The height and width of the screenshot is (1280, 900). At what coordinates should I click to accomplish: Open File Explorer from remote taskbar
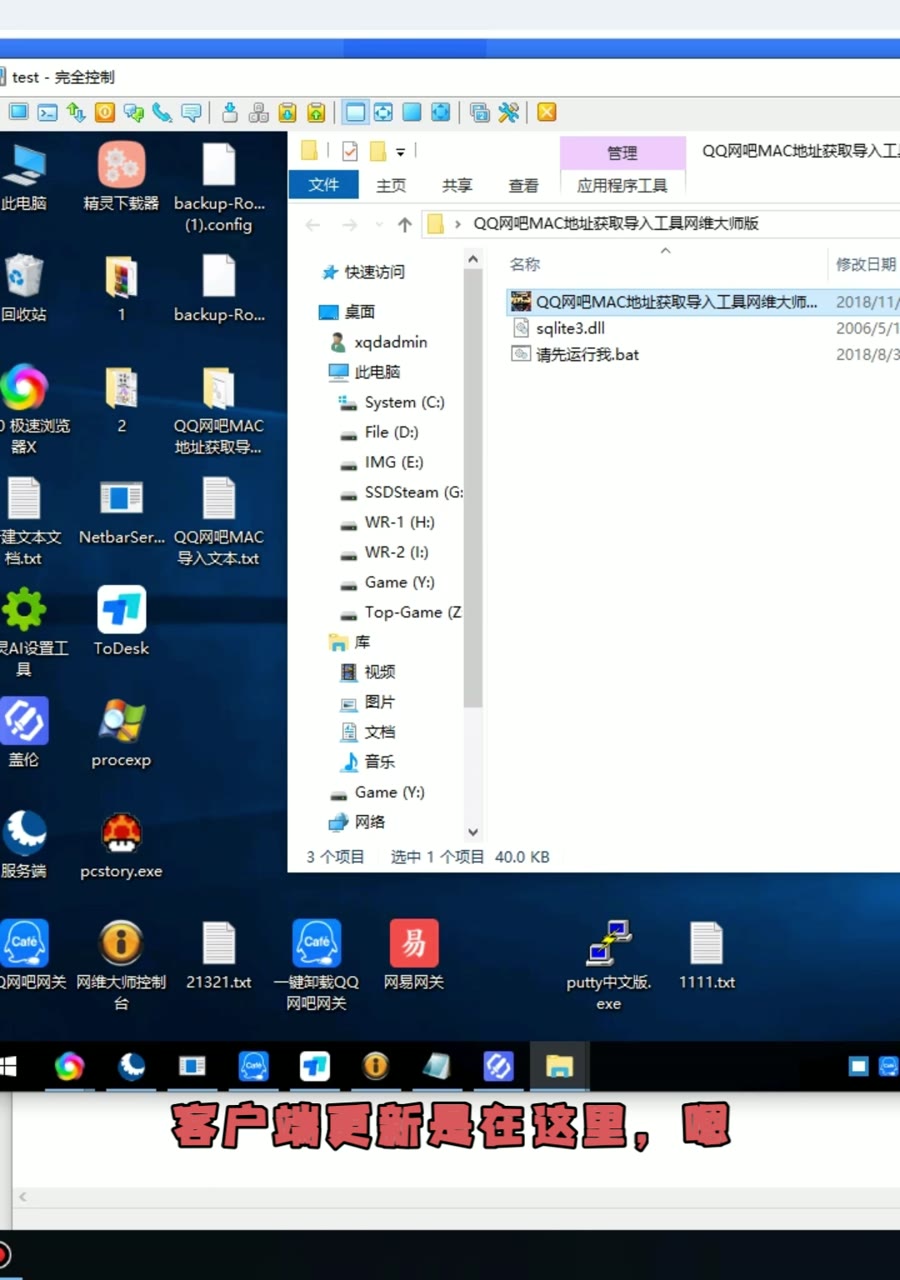(559, 1066)
